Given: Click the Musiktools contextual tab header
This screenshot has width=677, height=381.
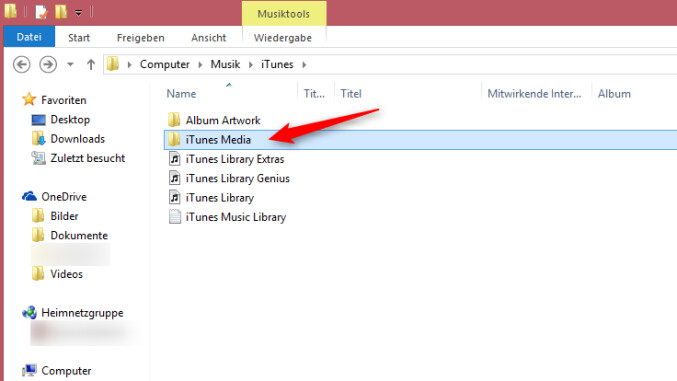Looking at the screenshot, I should 284,13.
